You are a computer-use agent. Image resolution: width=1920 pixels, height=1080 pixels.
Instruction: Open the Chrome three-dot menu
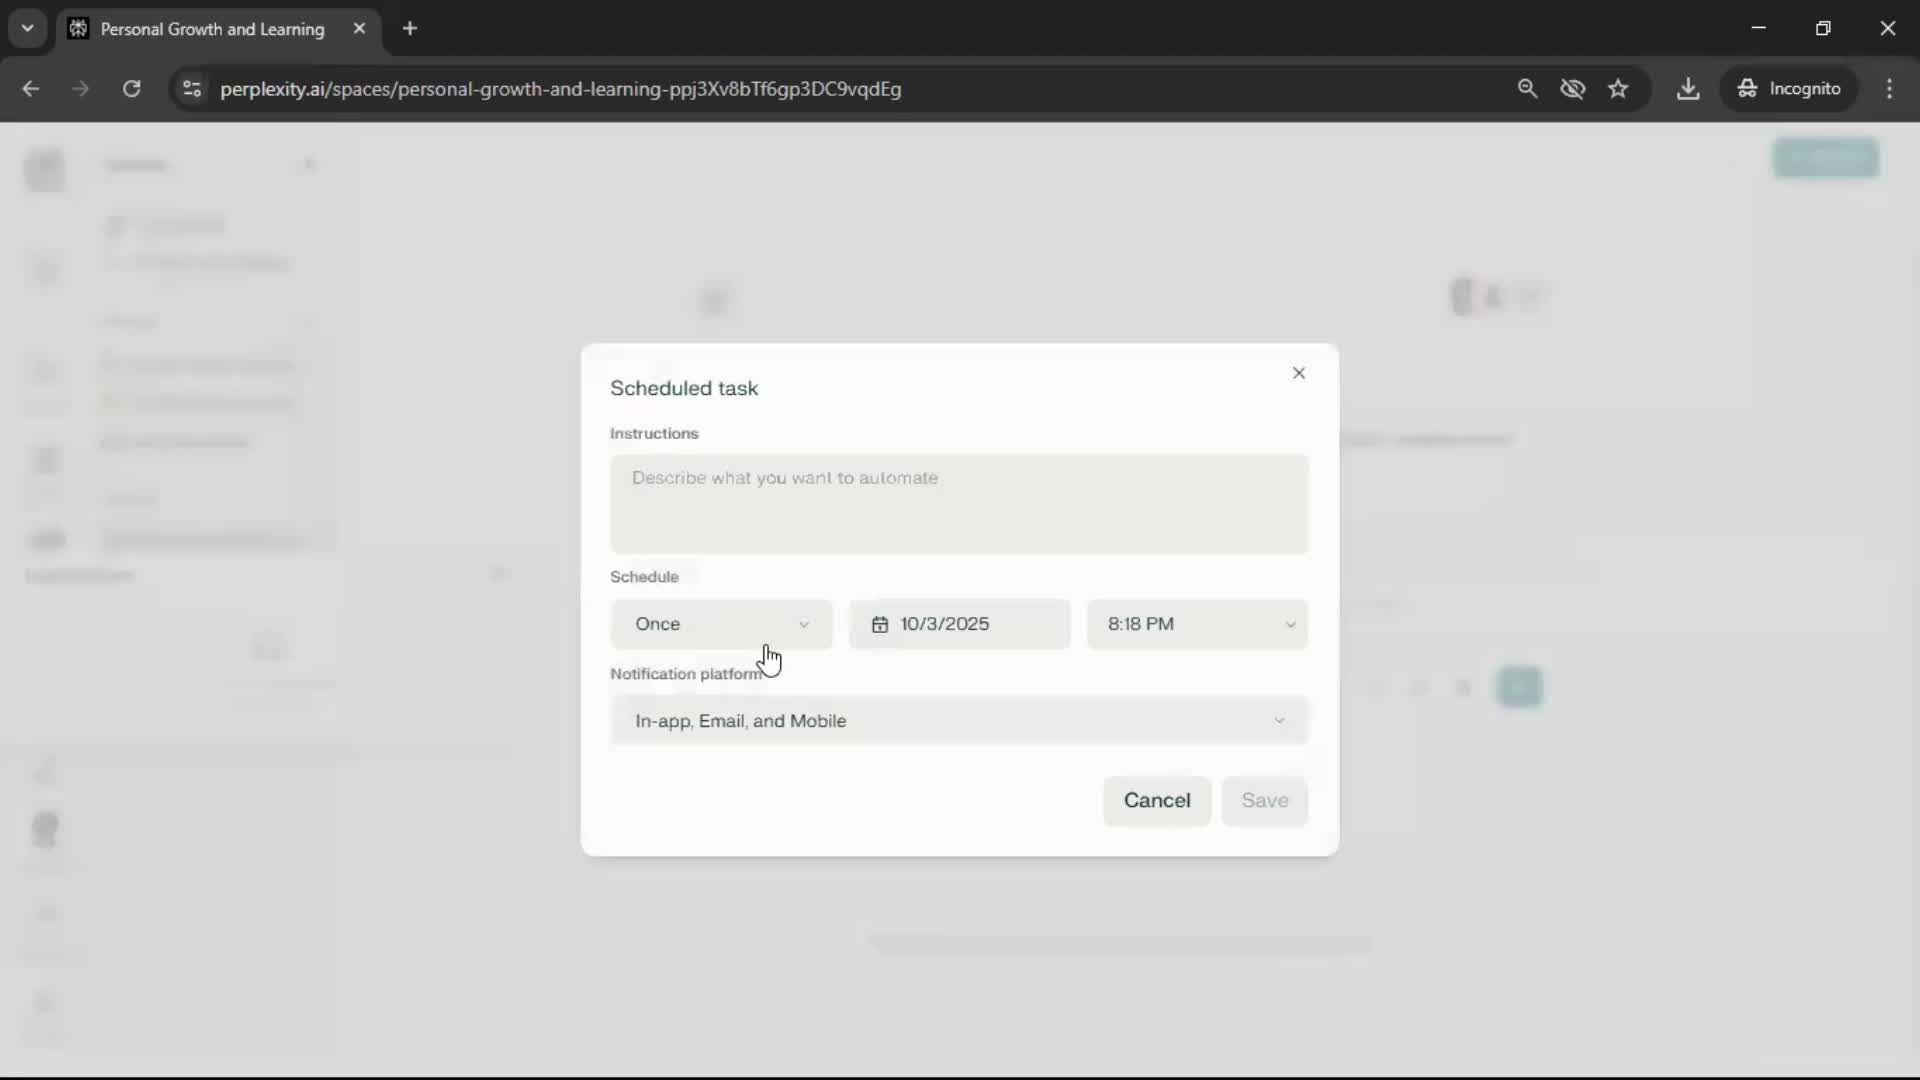pos(1889,89)
